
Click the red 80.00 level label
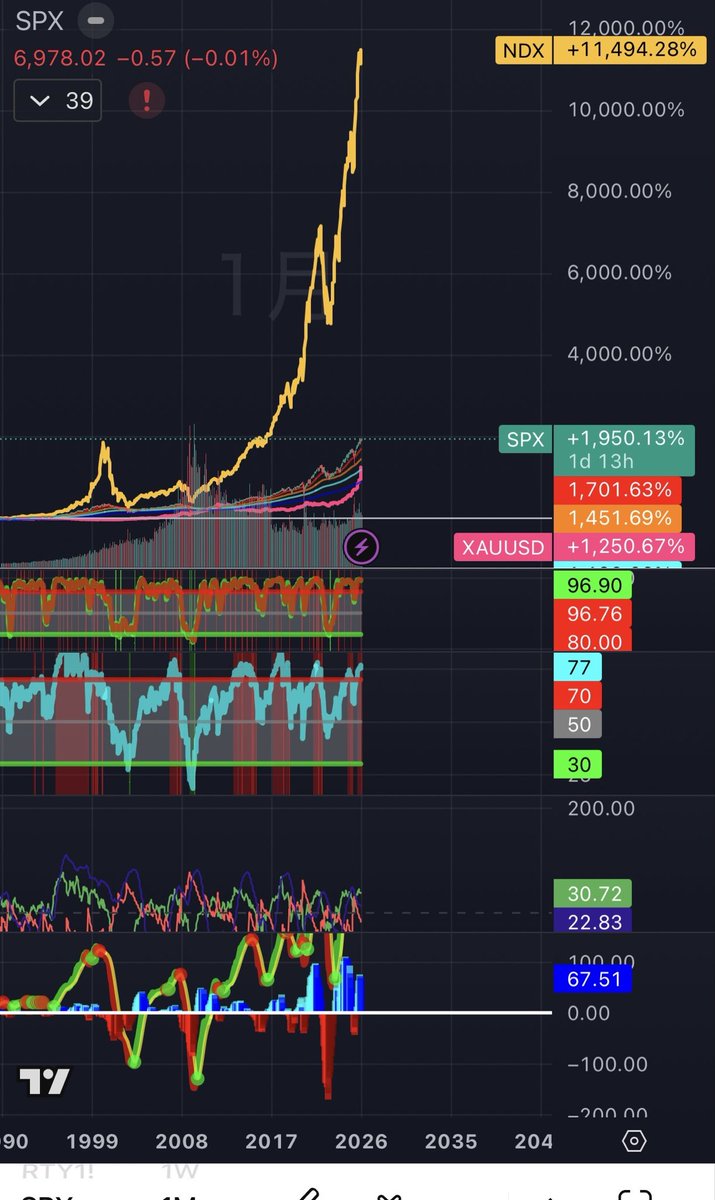tap(593, 640)
